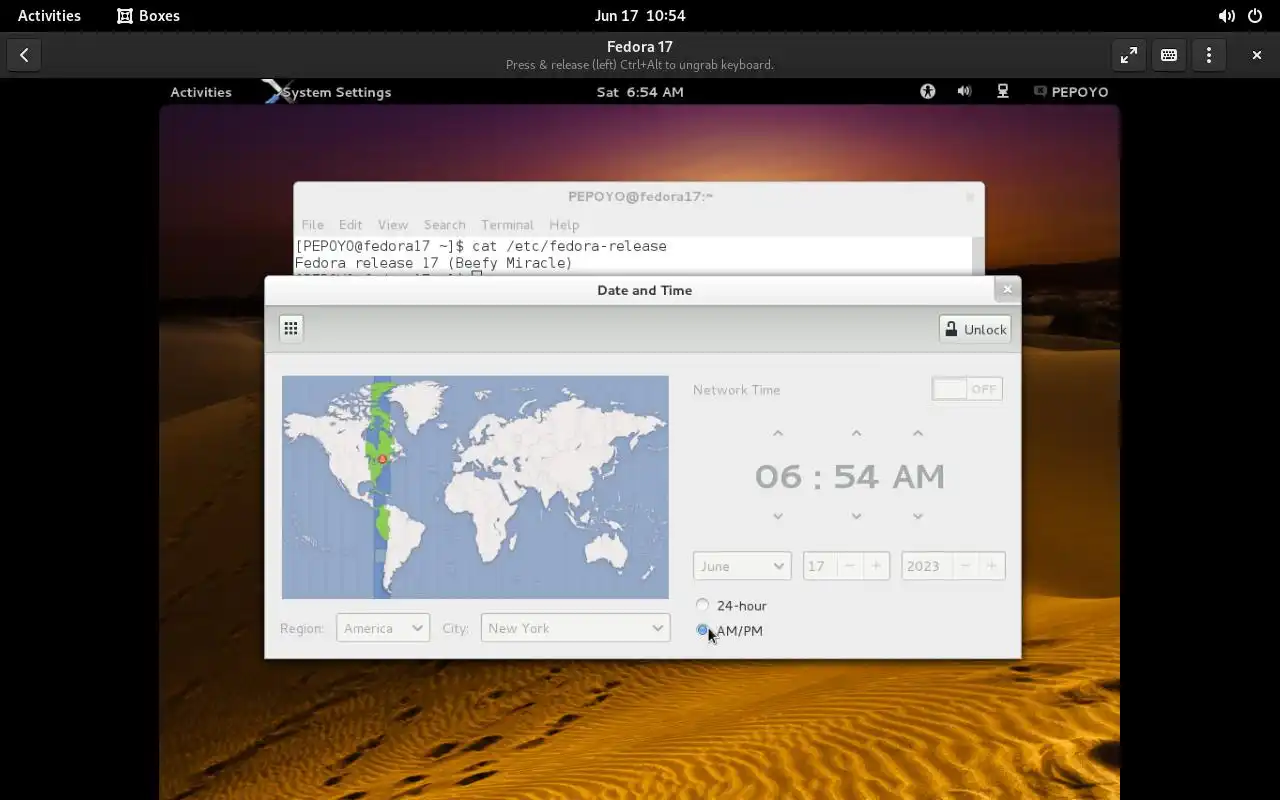Open the terminal Help menu
1280x800 pixels.
pos(564,225)
